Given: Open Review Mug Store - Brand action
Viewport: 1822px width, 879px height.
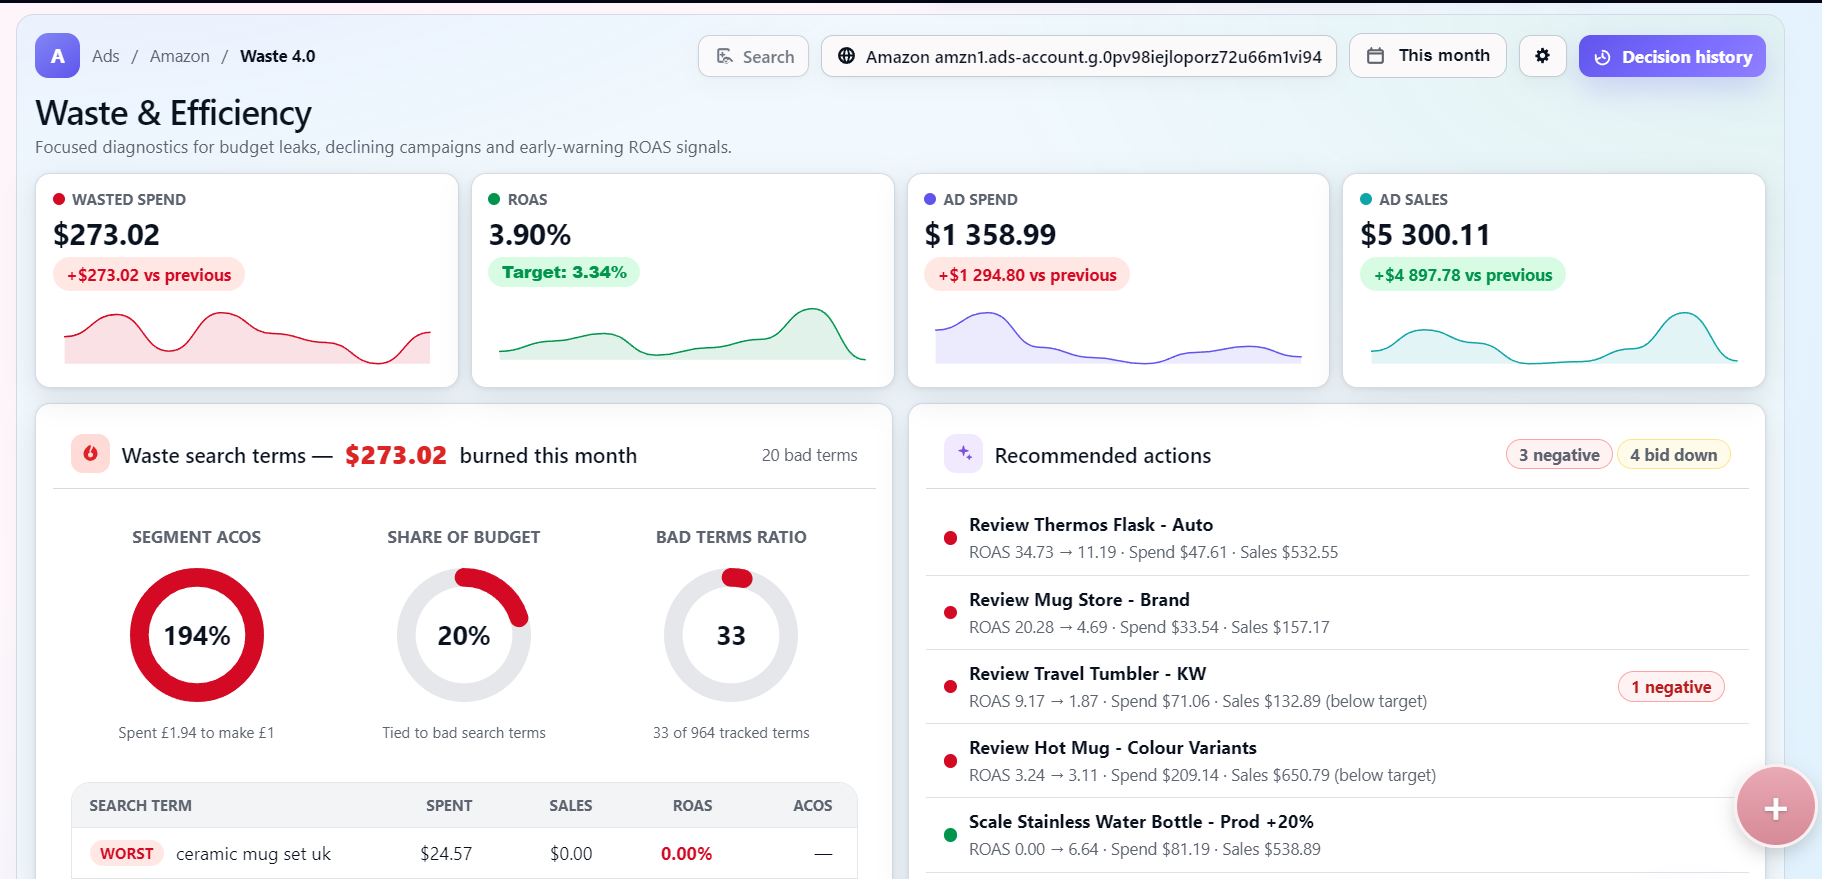Looking at the screenshot, I should (1337, 613).
